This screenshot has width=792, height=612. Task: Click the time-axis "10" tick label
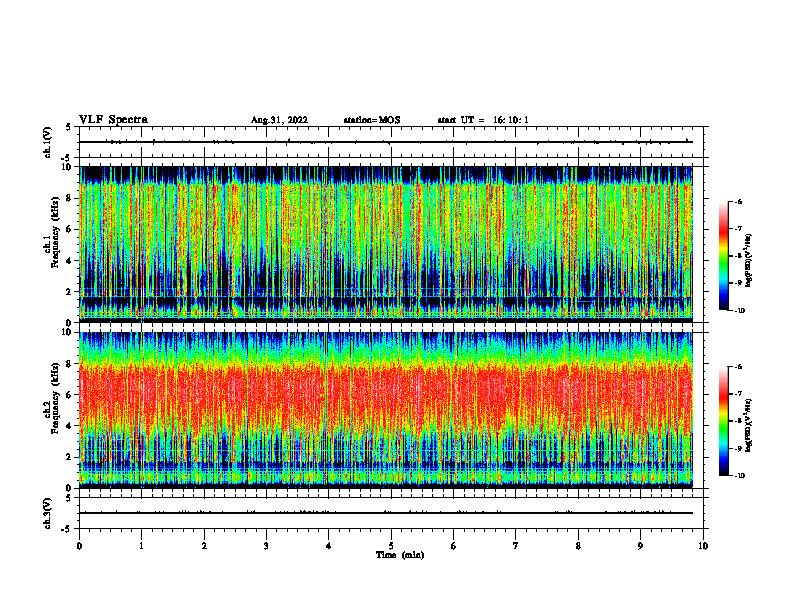(x=703, y=546)
